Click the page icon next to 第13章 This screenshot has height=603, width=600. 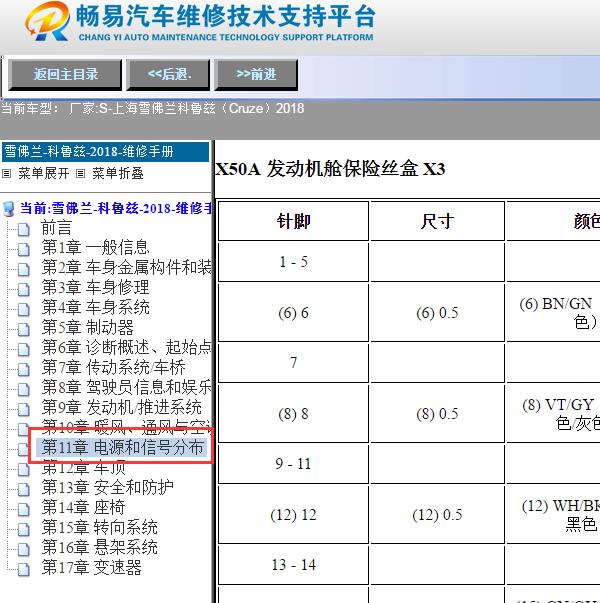click(24, 489)
